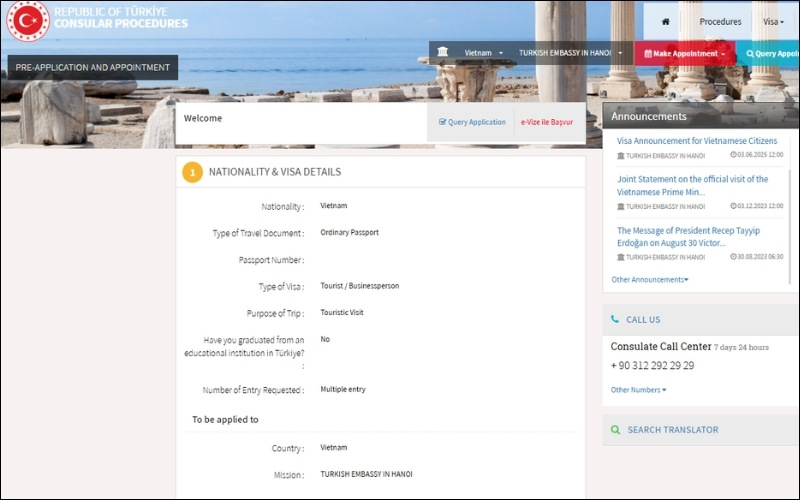Screen dimensions: 800x500
Task: Click the phone icon beside Call Us
Action: (615, 320)
